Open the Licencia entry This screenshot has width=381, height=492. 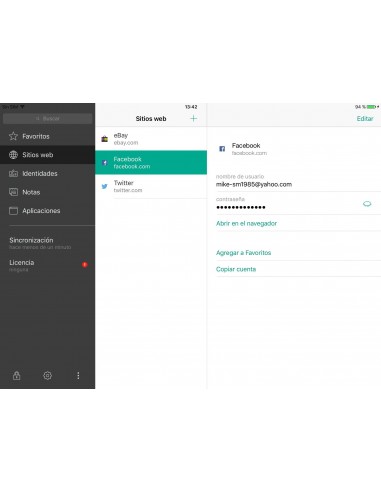[47, 265]
